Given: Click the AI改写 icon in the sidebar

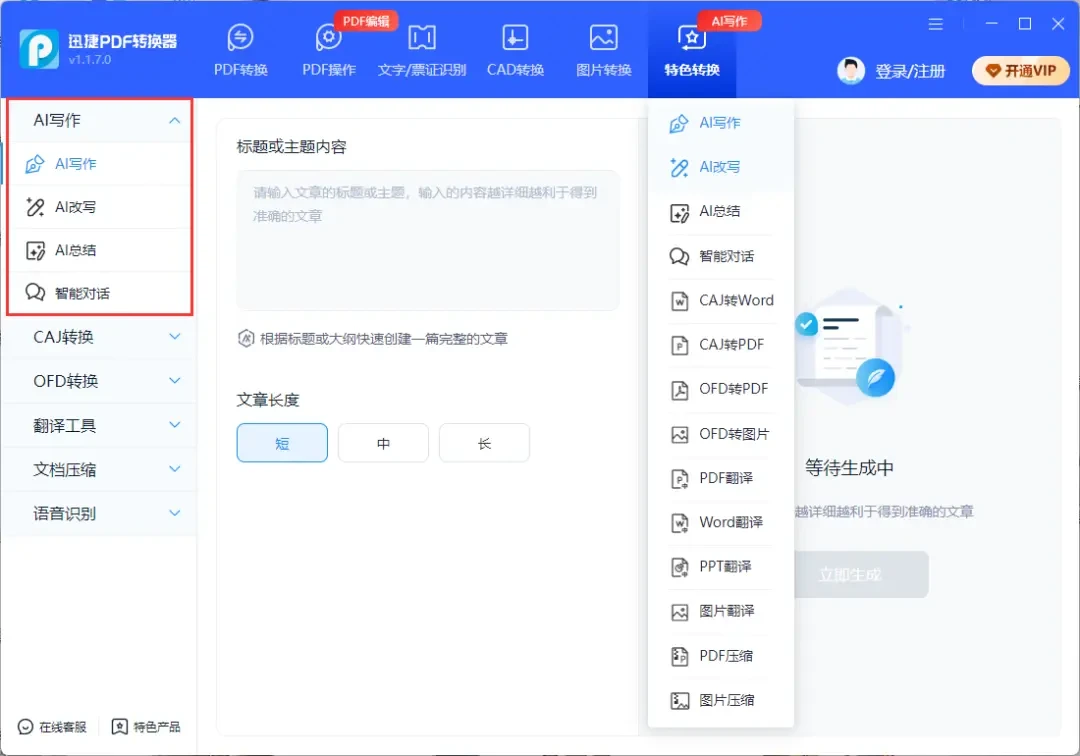Looking at the screenshot, I should (35, 207).
